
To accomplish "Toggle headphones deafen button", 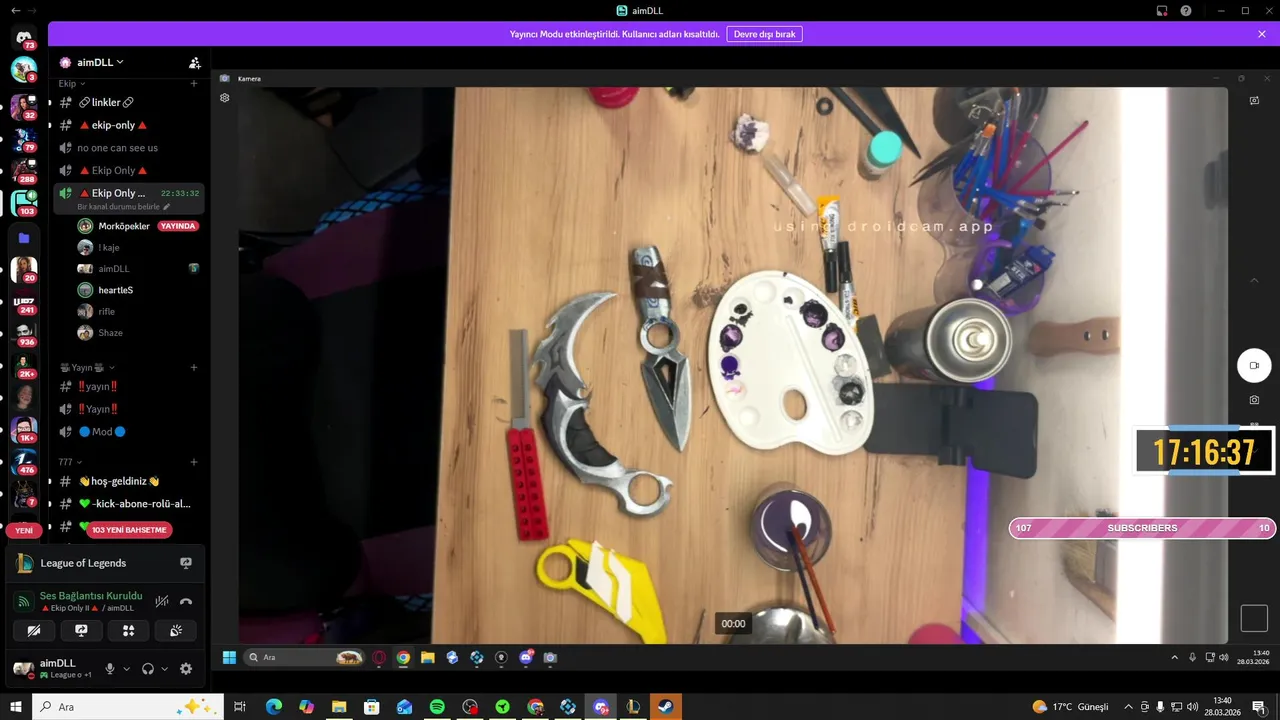I will tap(148, 669).
